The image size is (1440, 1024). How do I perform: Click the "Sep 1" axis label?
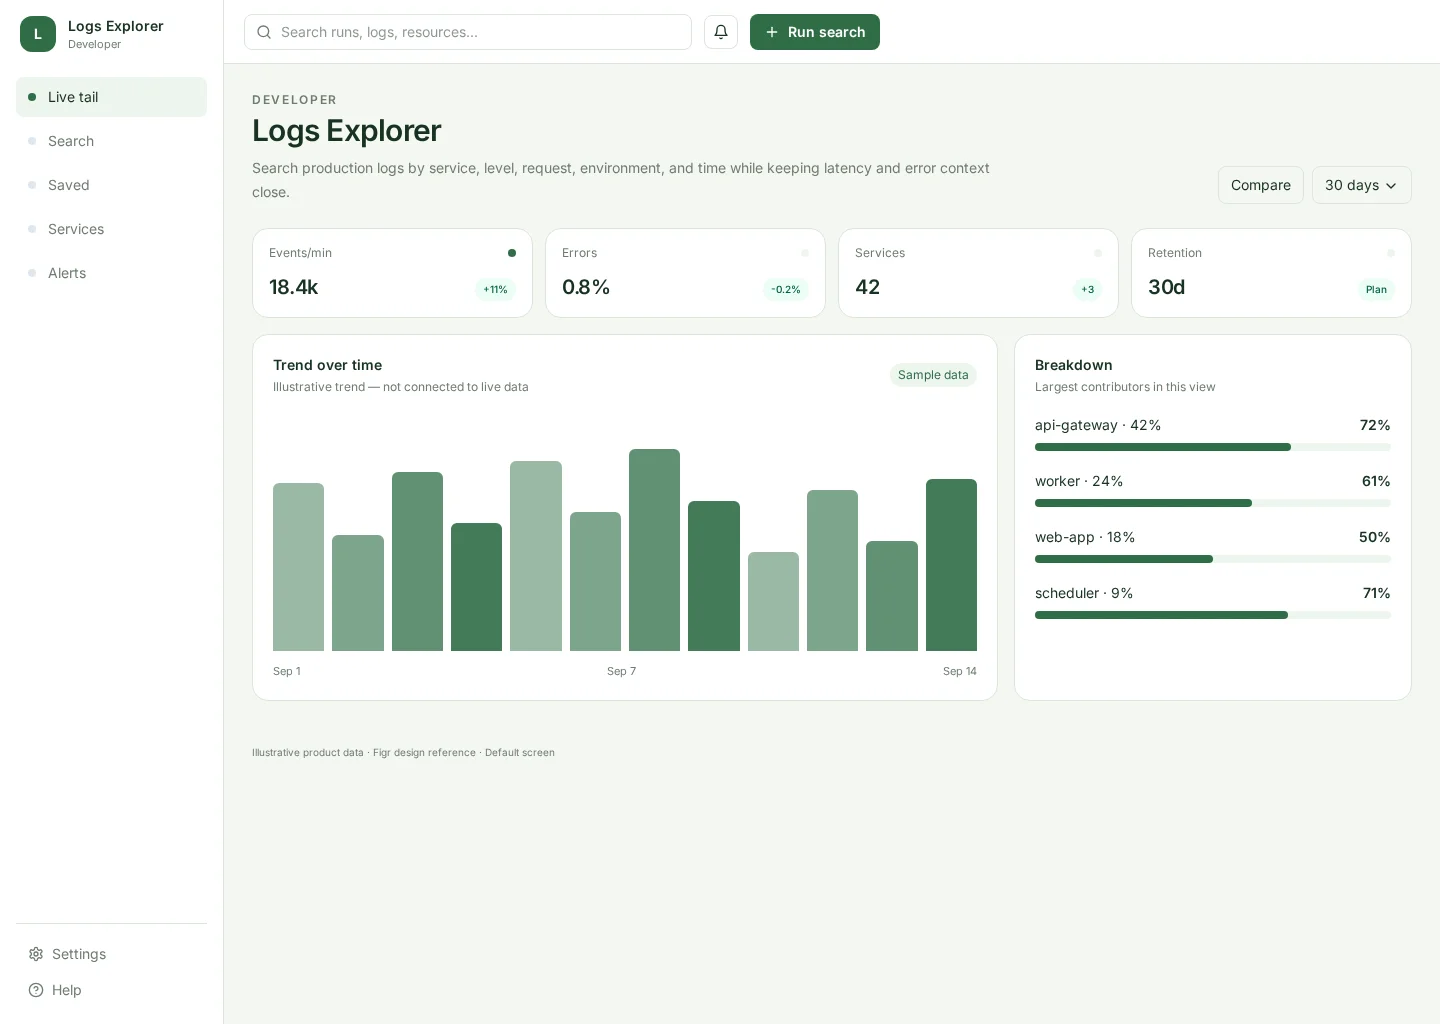click(x=287, y=671)
